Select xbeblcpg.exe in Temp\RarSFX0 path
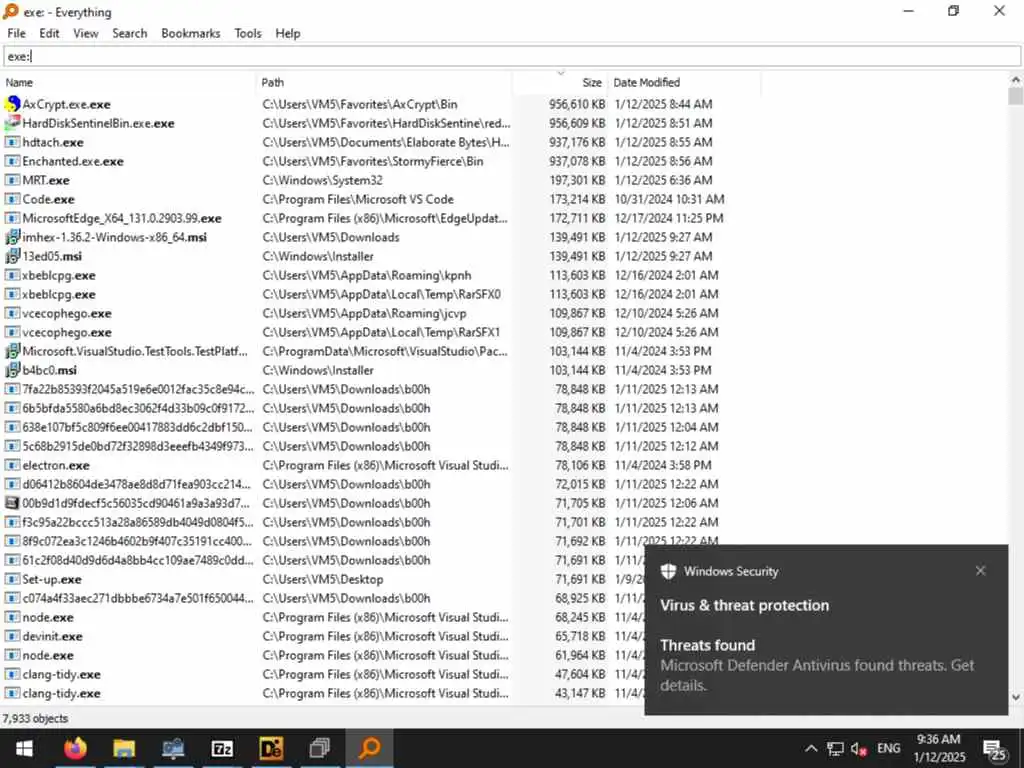1024x768 pixels. tap(59, 294)
